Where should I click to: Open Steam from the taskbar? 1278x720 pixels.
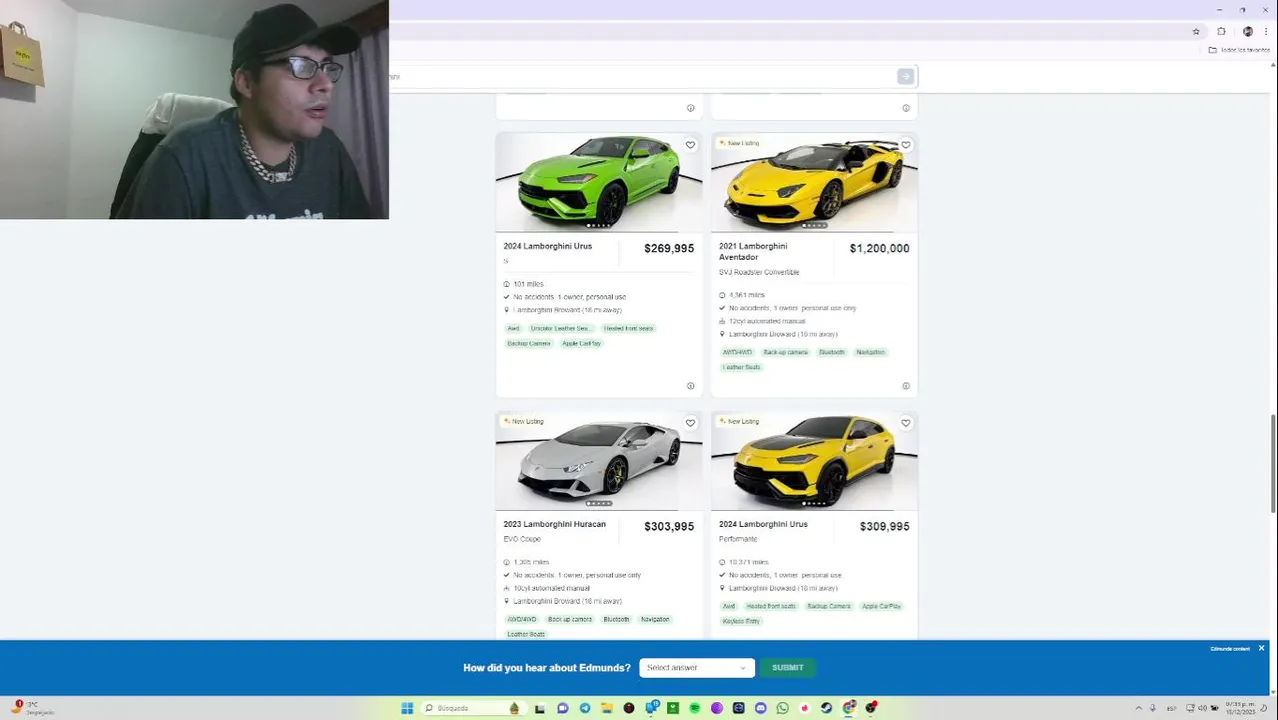click(x=827, y=708)
